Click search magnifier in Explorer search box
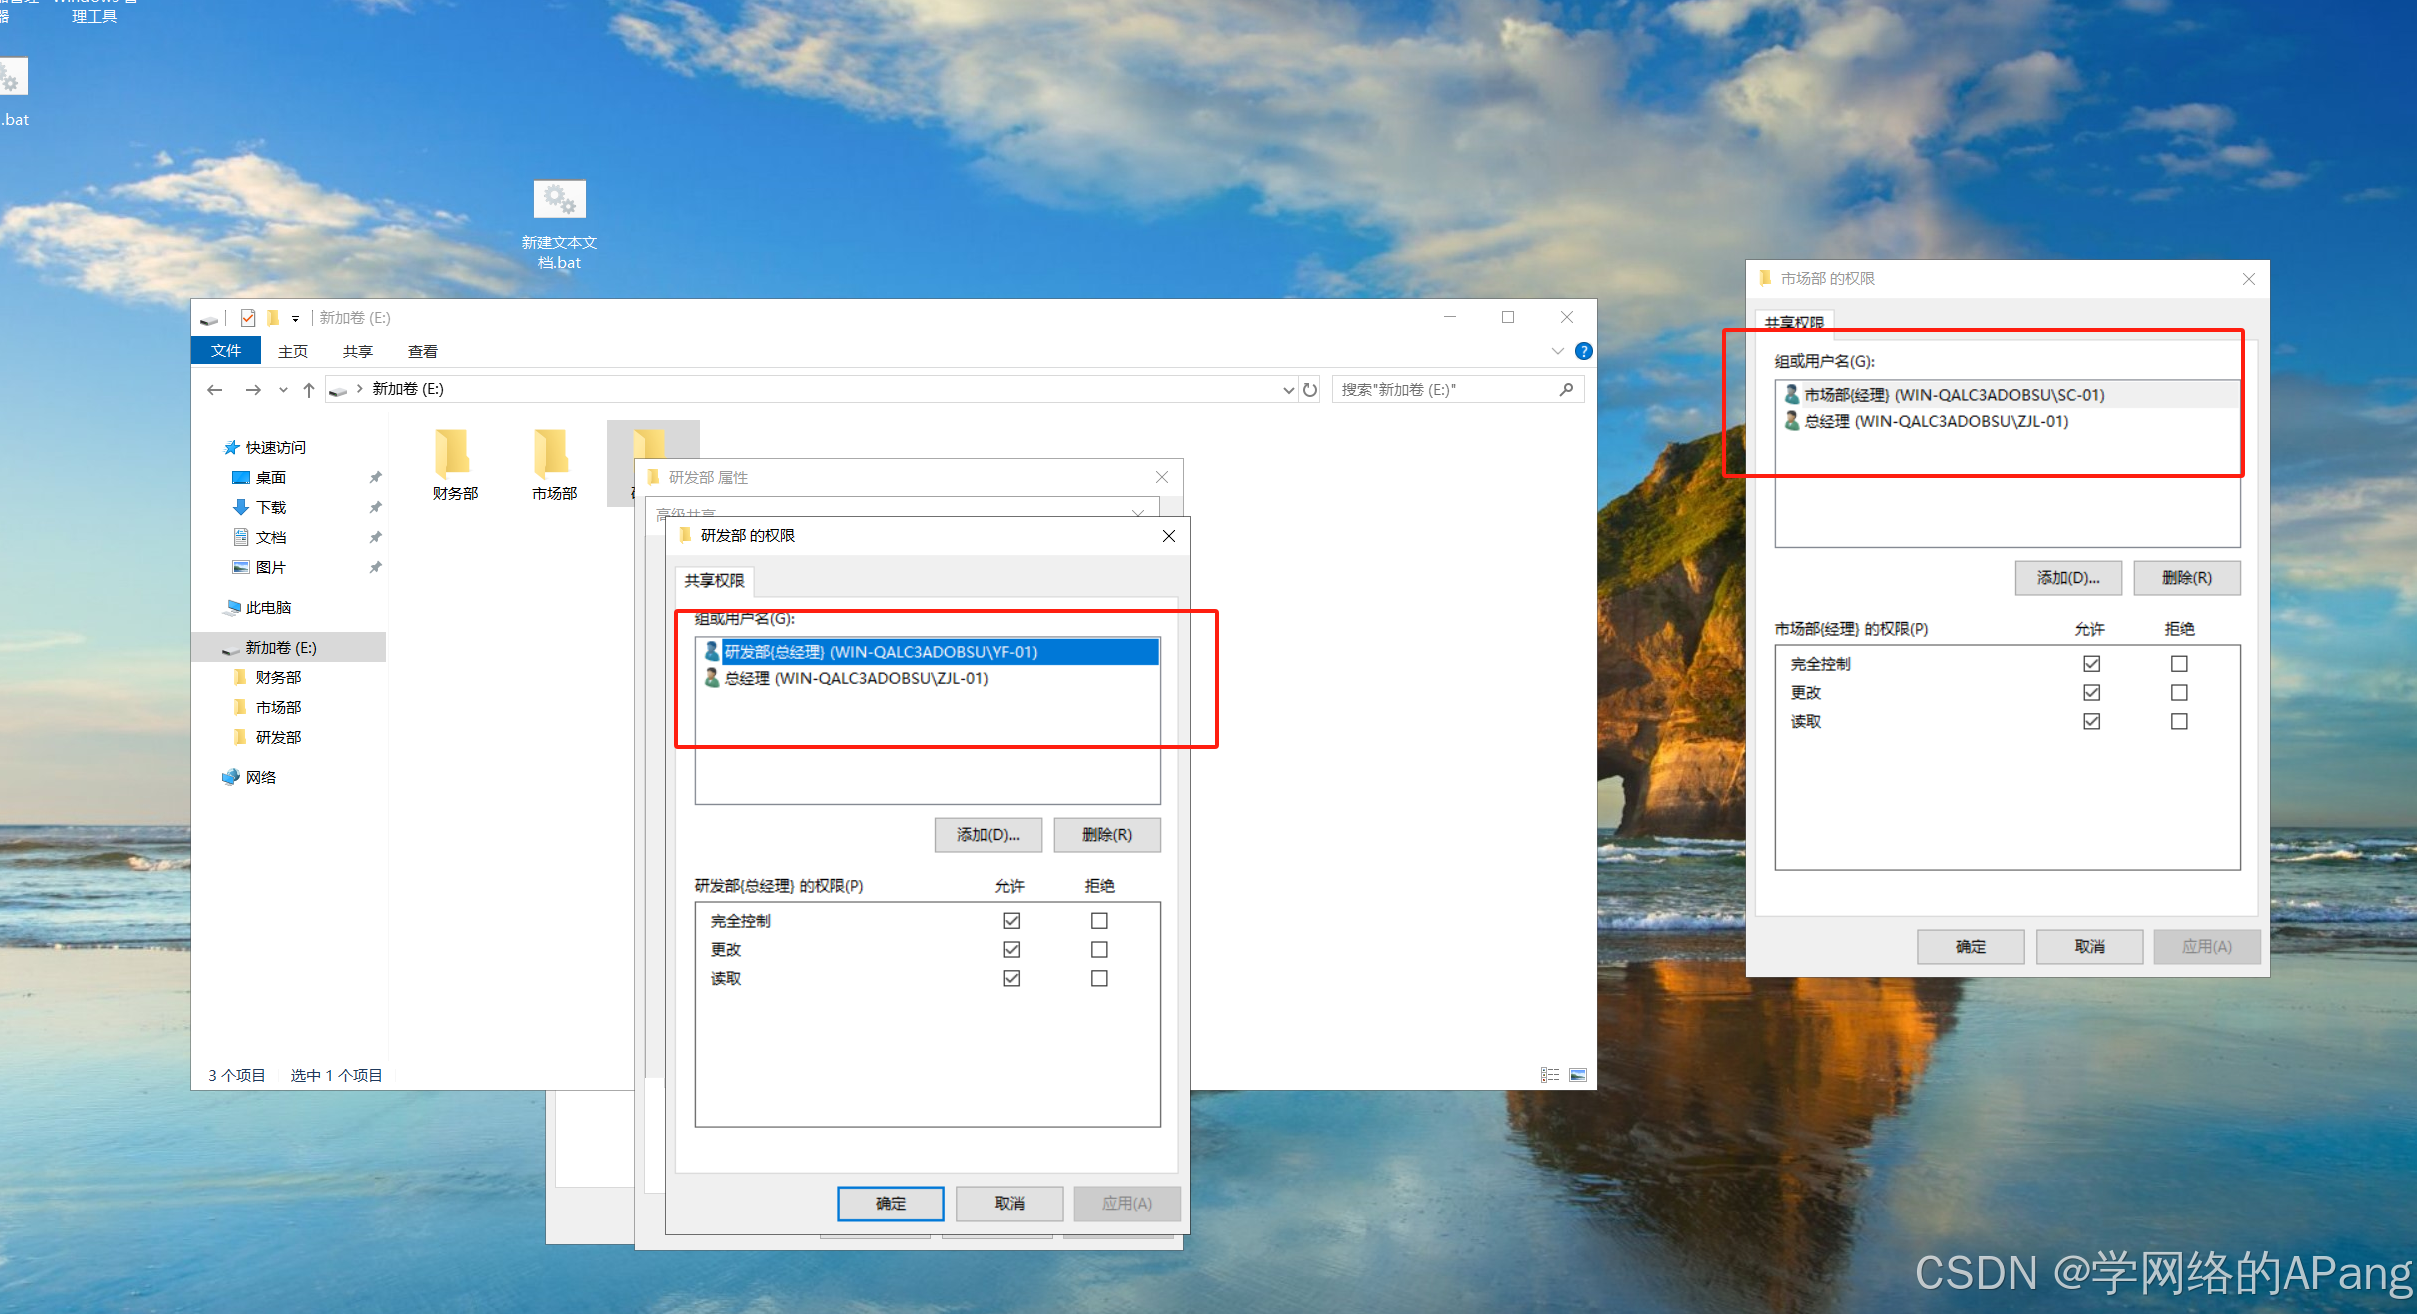The image size is (2417, 1314). [x=1566, y=390]
